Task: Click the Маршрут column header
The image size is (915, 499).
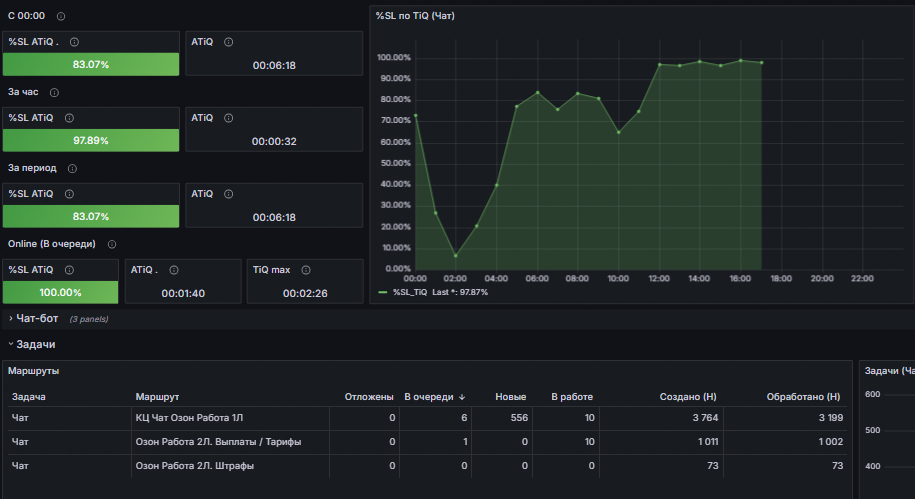Action: point(157,397)
